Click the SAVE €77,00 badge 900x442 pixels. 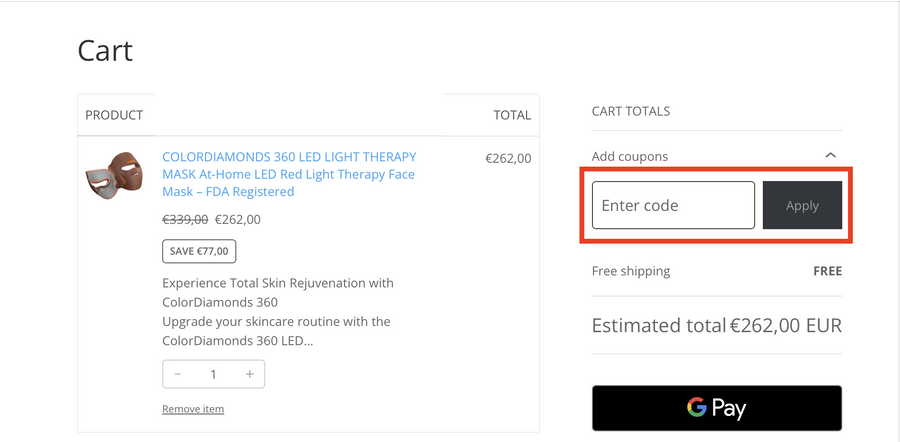pos(199,251)
